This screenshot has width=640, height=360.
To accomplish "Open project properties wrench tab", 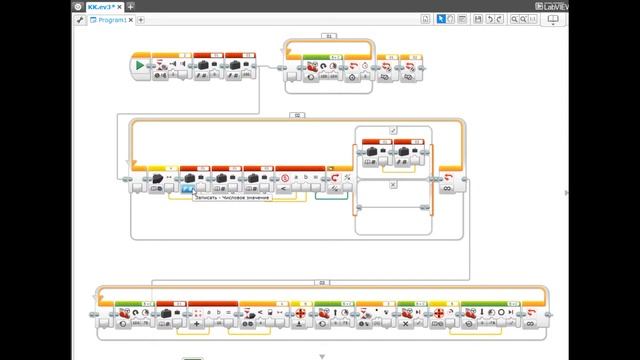I will (80, 20).
